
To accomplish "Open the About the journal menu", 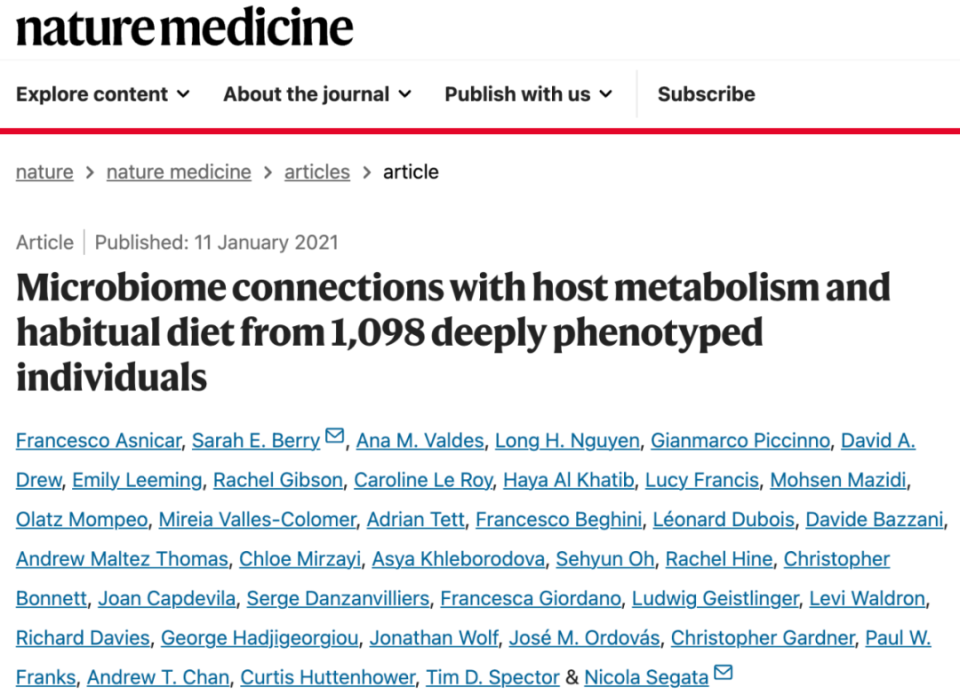I will [317, 94].
